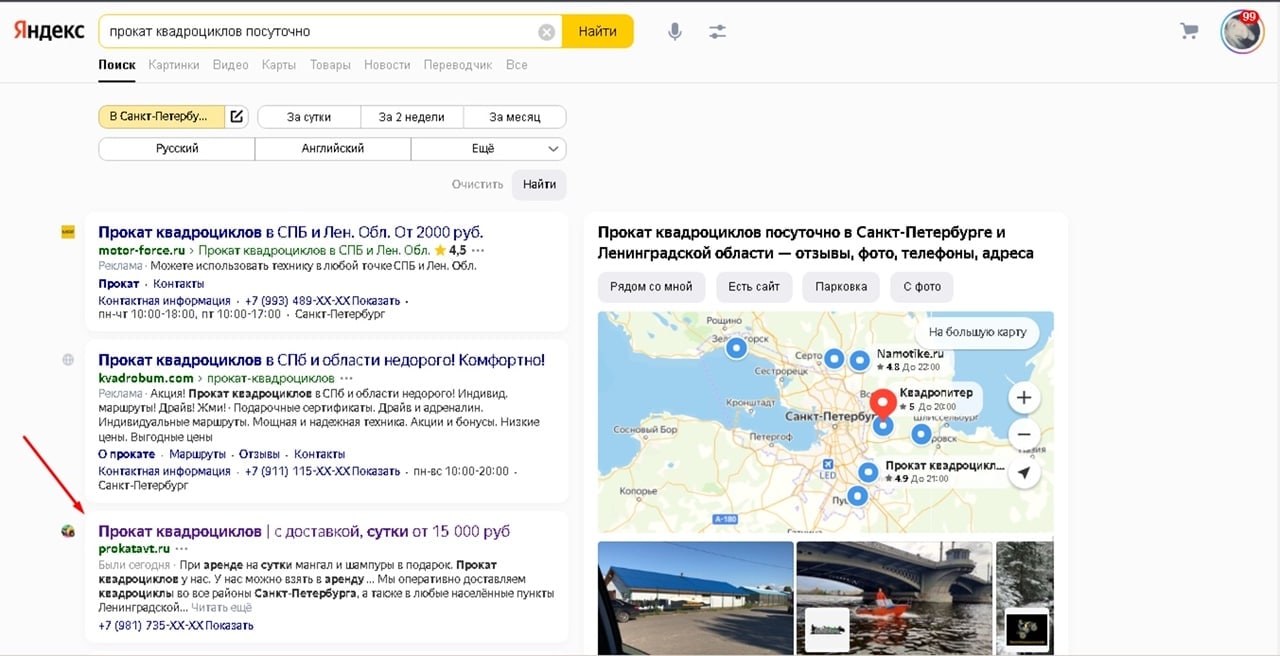This screenshot has height=656, width=1280.
Task: Start voice search with the microphone icon
Action: tap(675, 32)
